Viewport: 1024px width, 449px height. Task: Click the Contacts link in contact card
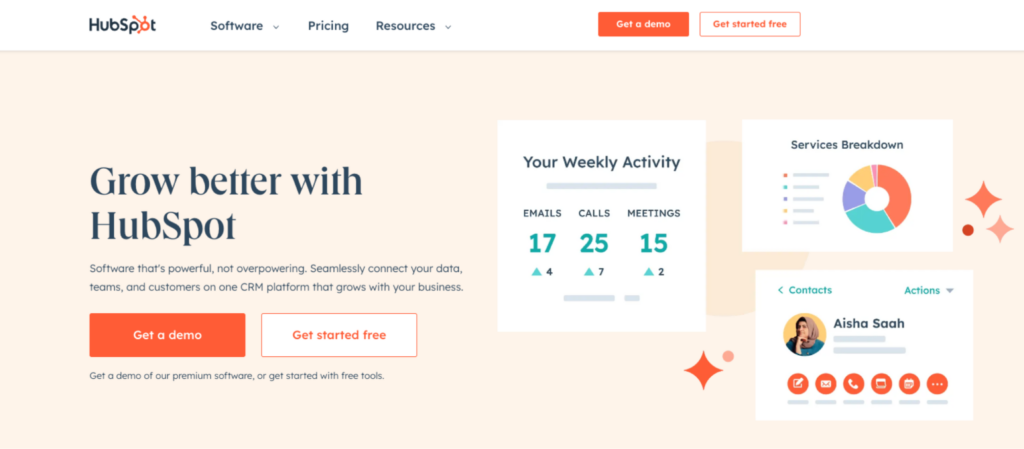pos(810,290)
